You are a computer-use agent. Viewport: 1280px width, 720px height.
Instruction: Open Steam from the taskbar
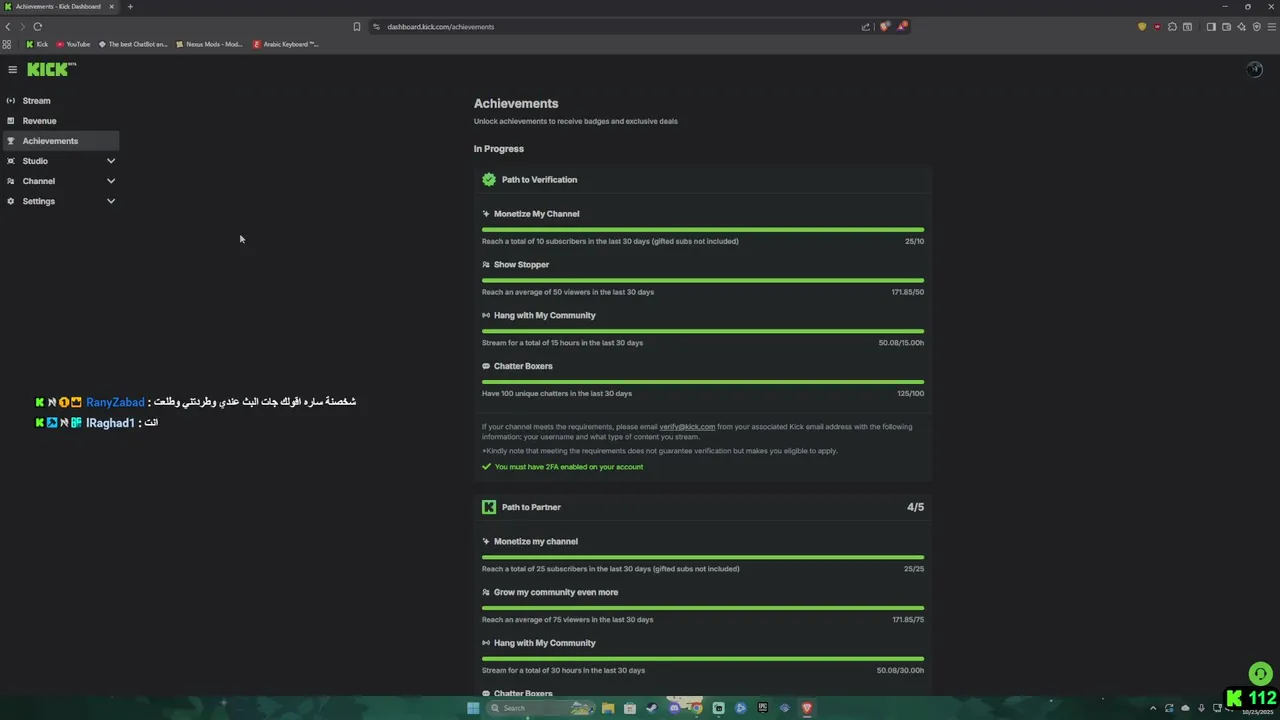(x=652, y=708)
